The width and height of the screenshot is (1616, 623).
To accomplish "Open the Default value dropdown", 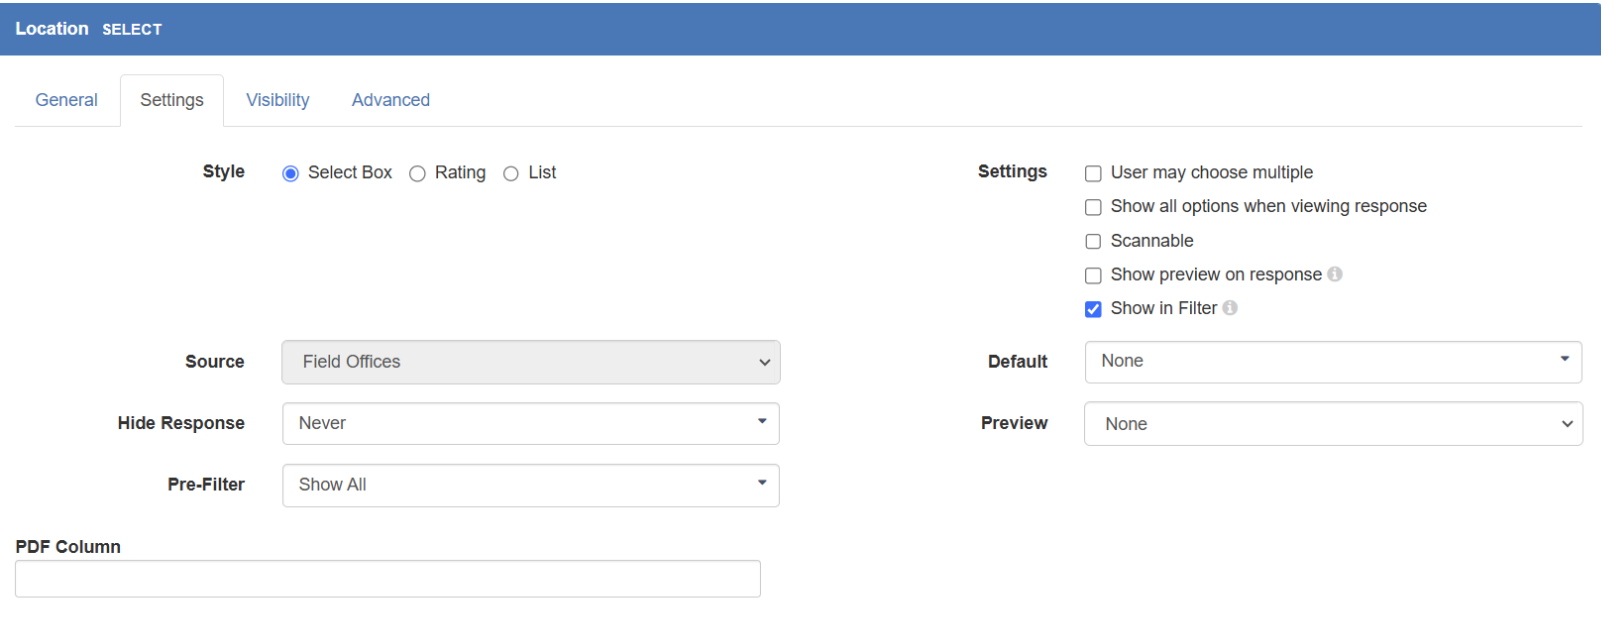I will pos(1333,362).
